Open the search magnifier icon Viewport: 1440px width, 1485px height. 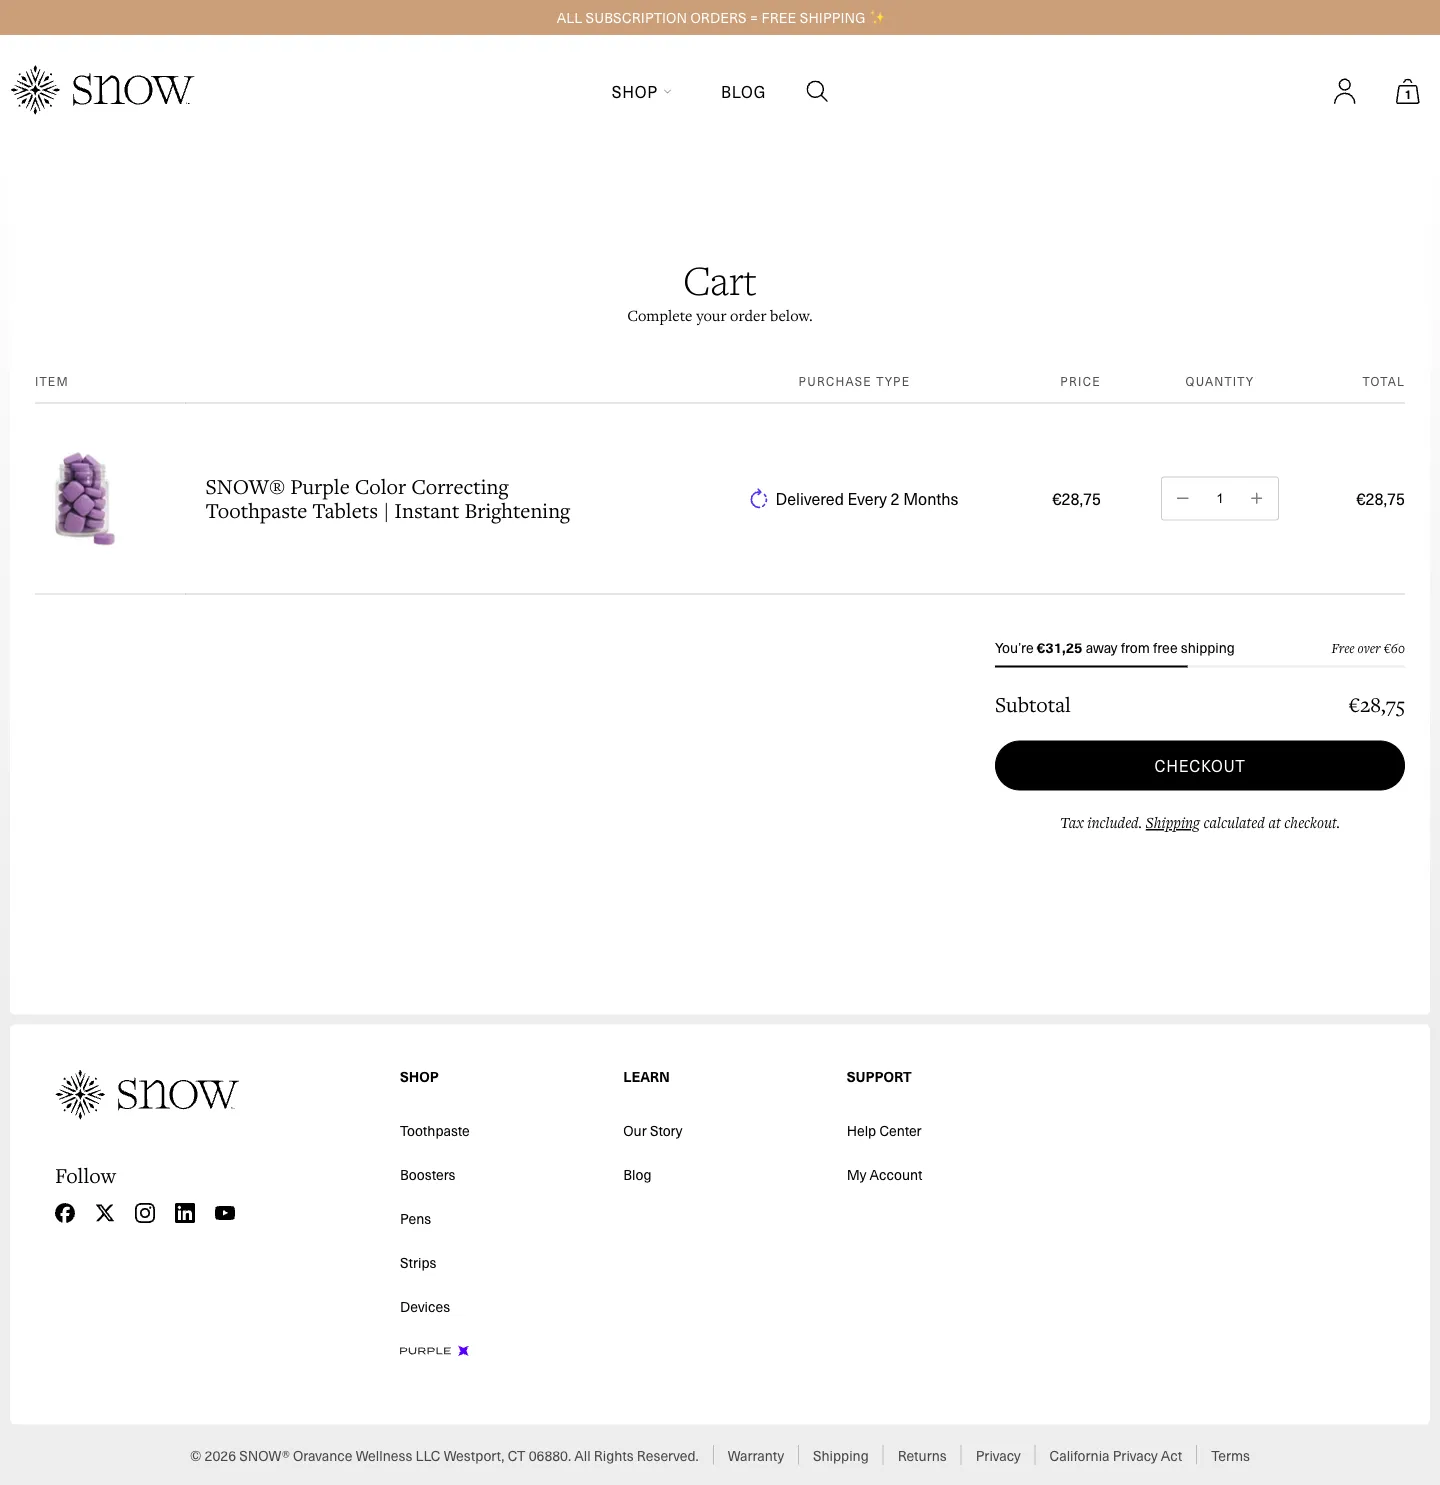817,91
